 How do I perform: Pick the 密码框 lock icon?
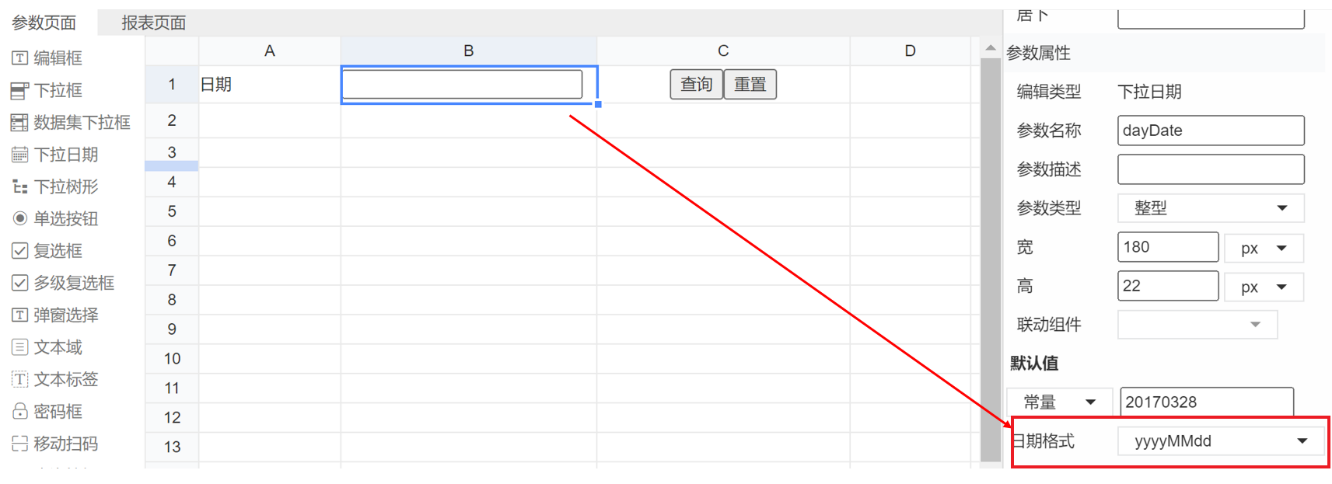19,411
